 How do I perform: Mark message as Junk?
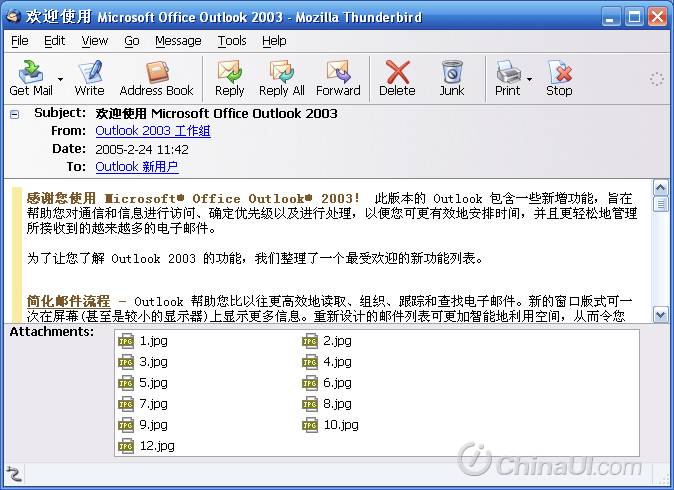(452, 73)
